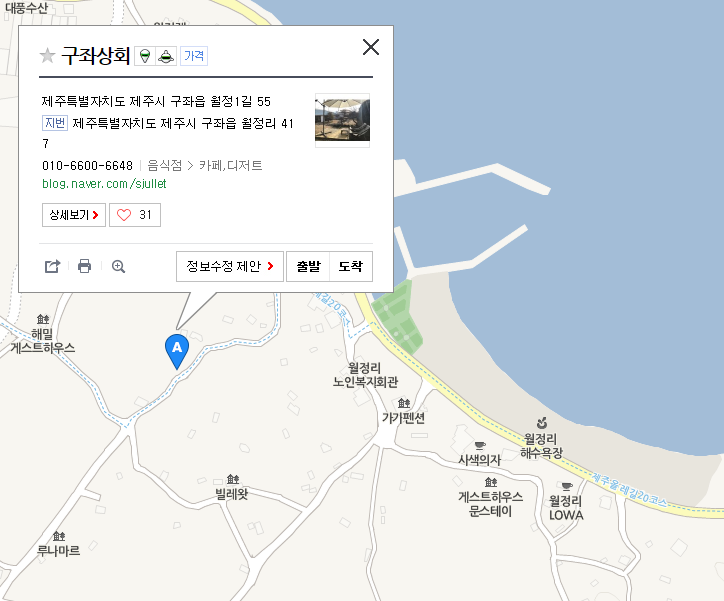
Task: Click the 사색의자 cafe icon on map
Action: coord(480,445)
